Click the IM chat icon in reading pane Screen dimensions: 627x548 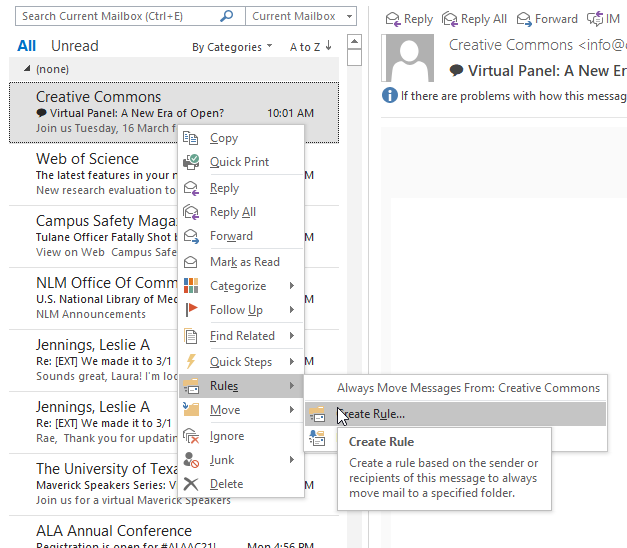pos(595,19)
